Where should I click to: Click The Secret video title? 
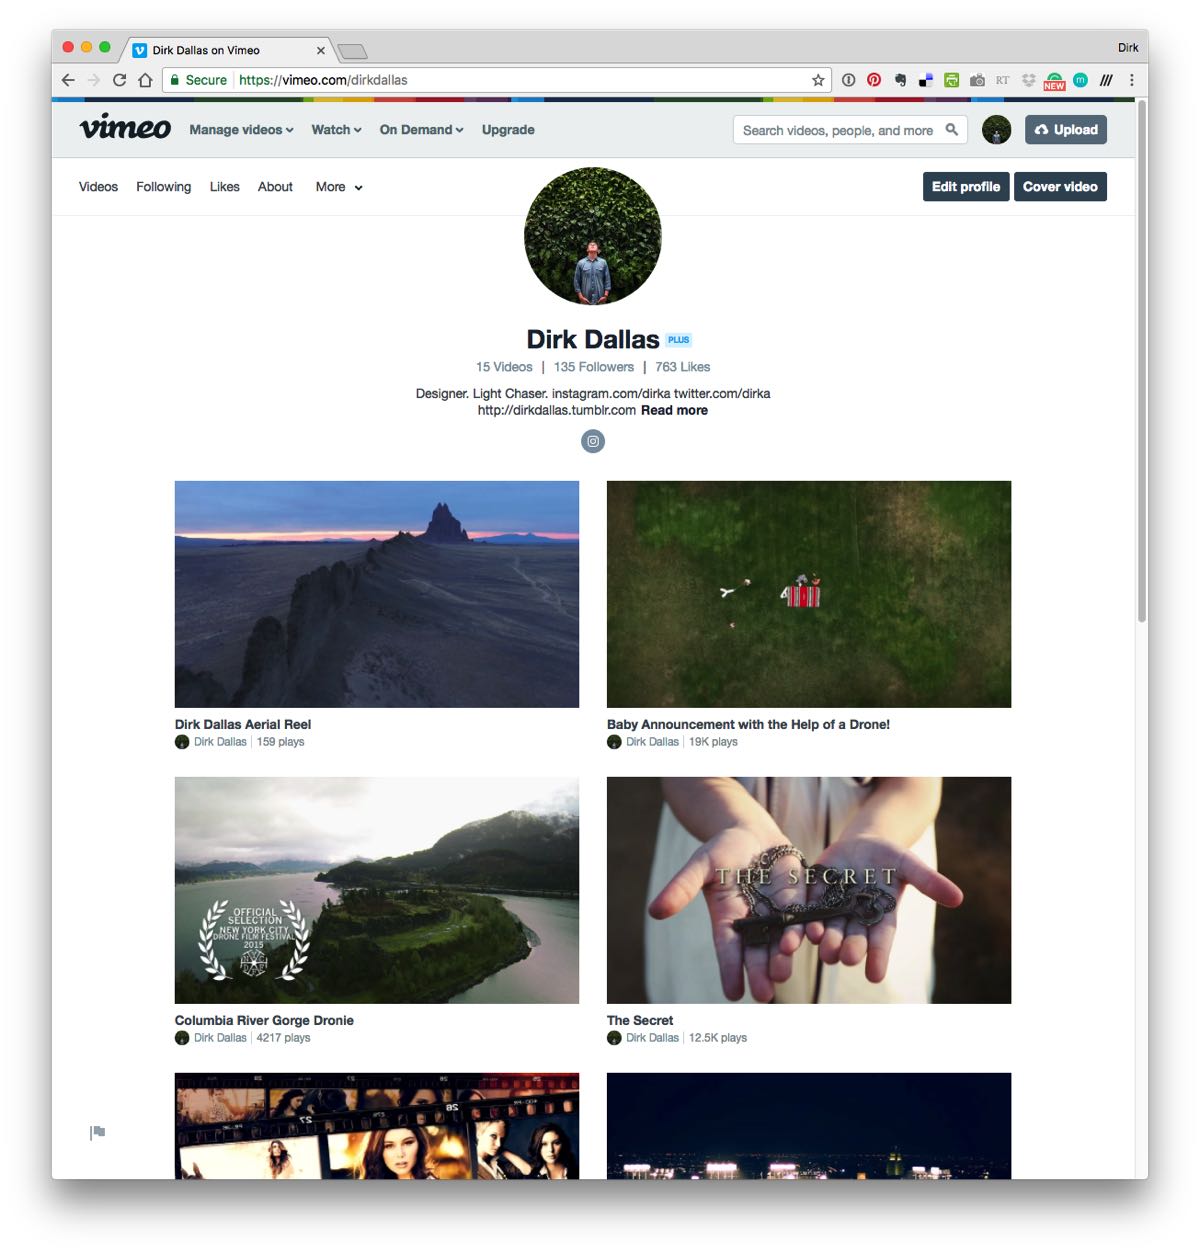click(640, 1021)
